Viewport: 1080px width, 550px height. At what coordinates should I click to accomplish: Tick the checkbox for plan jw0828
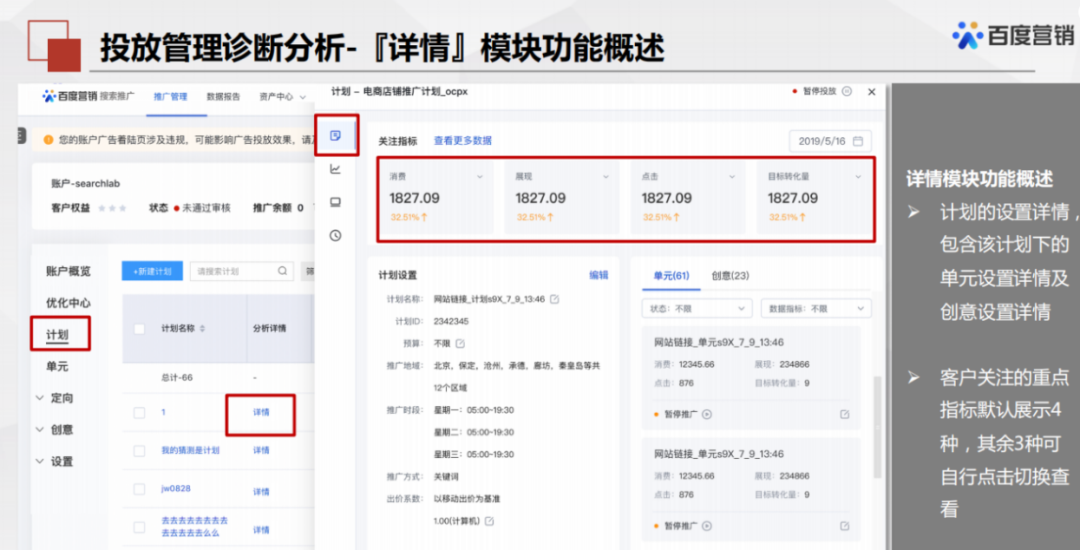(x=139, y=490)
